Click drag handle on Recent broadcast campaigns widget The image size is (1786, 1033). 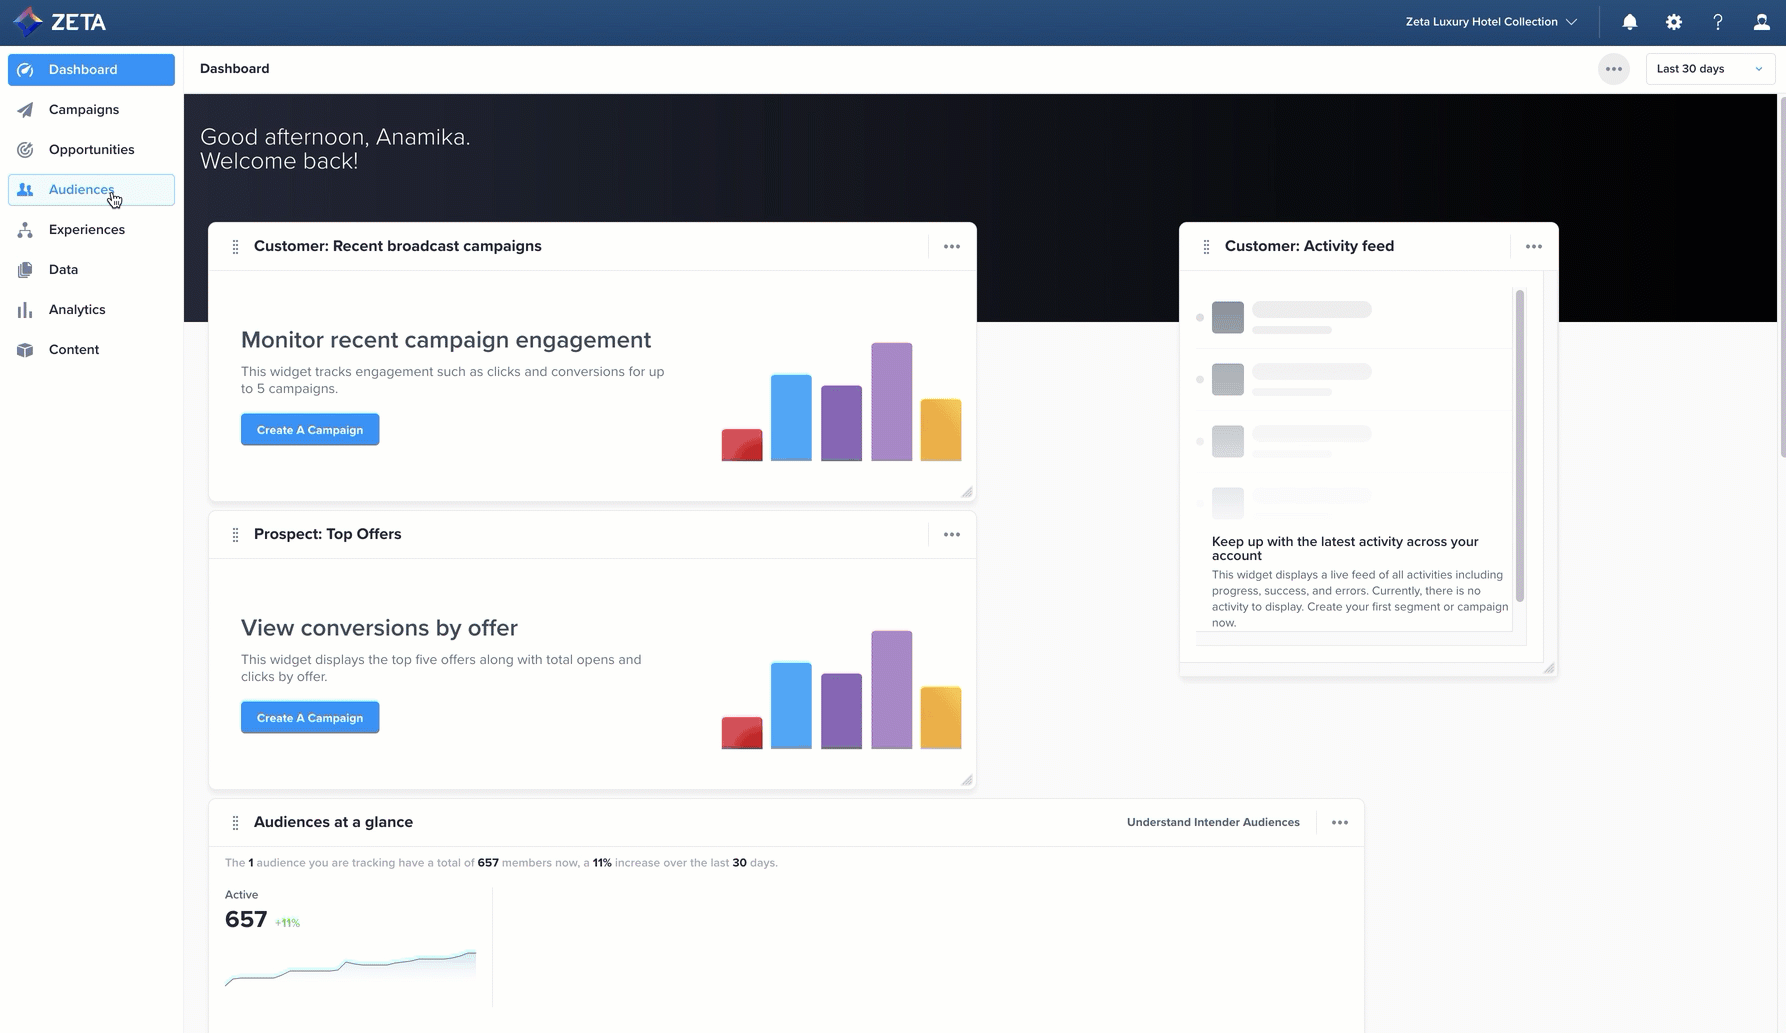click(235, 247)
